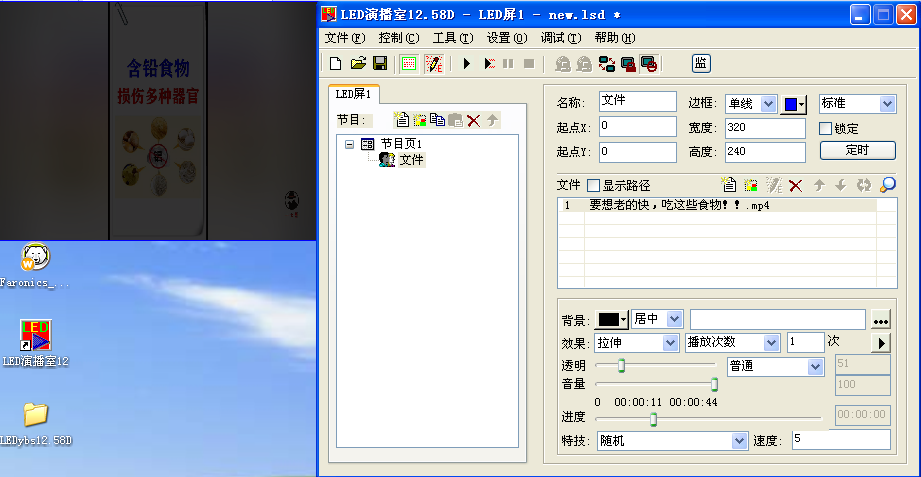
Task: Move file up arrow in 文件 toolbar
Action: (x=819, y=185)
